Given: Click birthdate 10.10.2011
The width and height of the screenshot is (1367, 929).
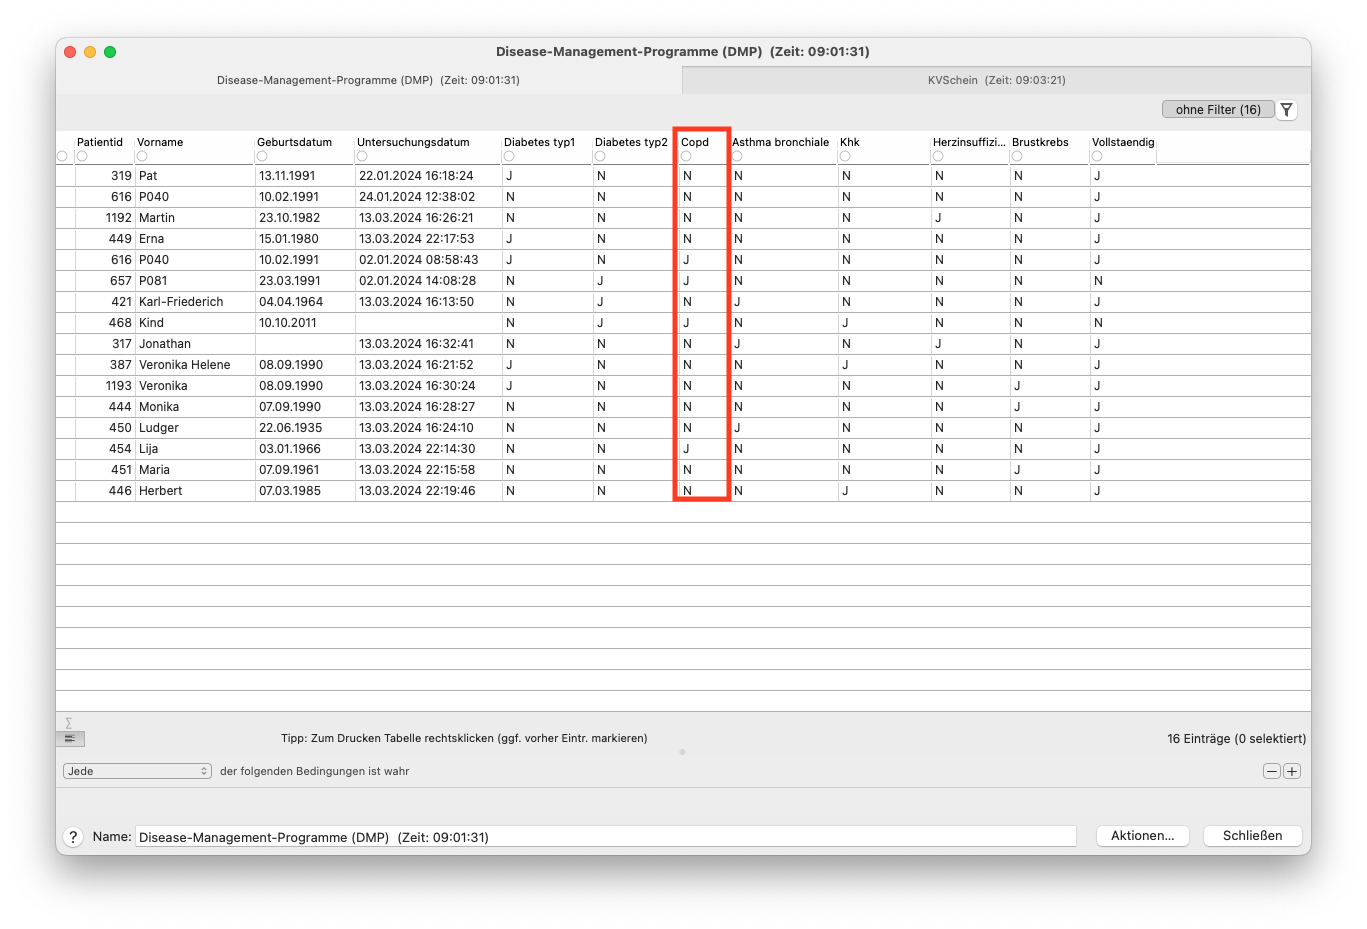Looking at the screenshot, I should pyautogui.click(x=288, y=323).
